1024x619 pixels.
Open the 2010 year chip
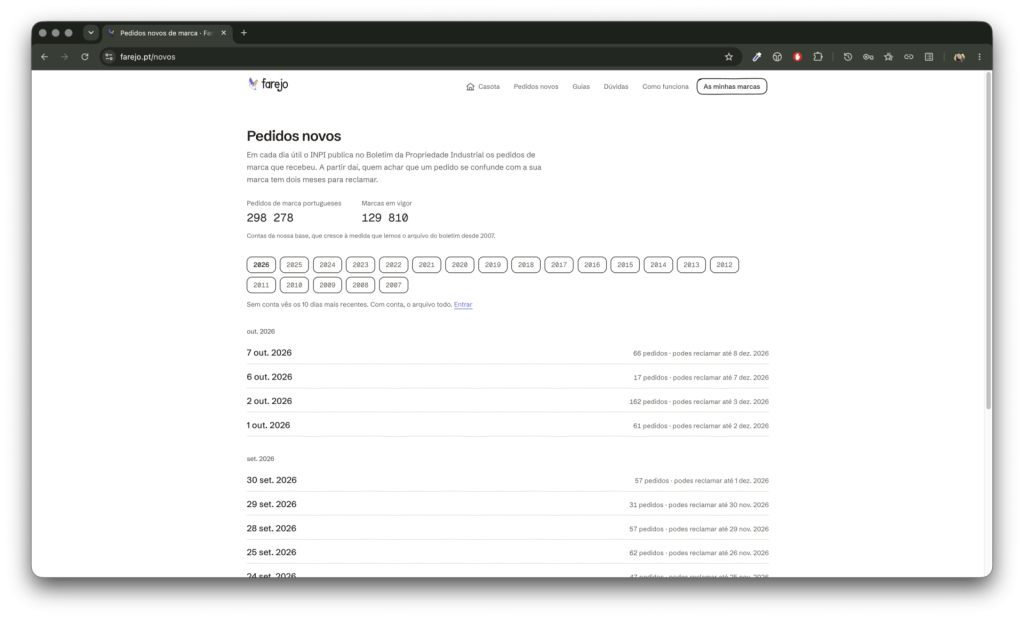coord(294,285)
